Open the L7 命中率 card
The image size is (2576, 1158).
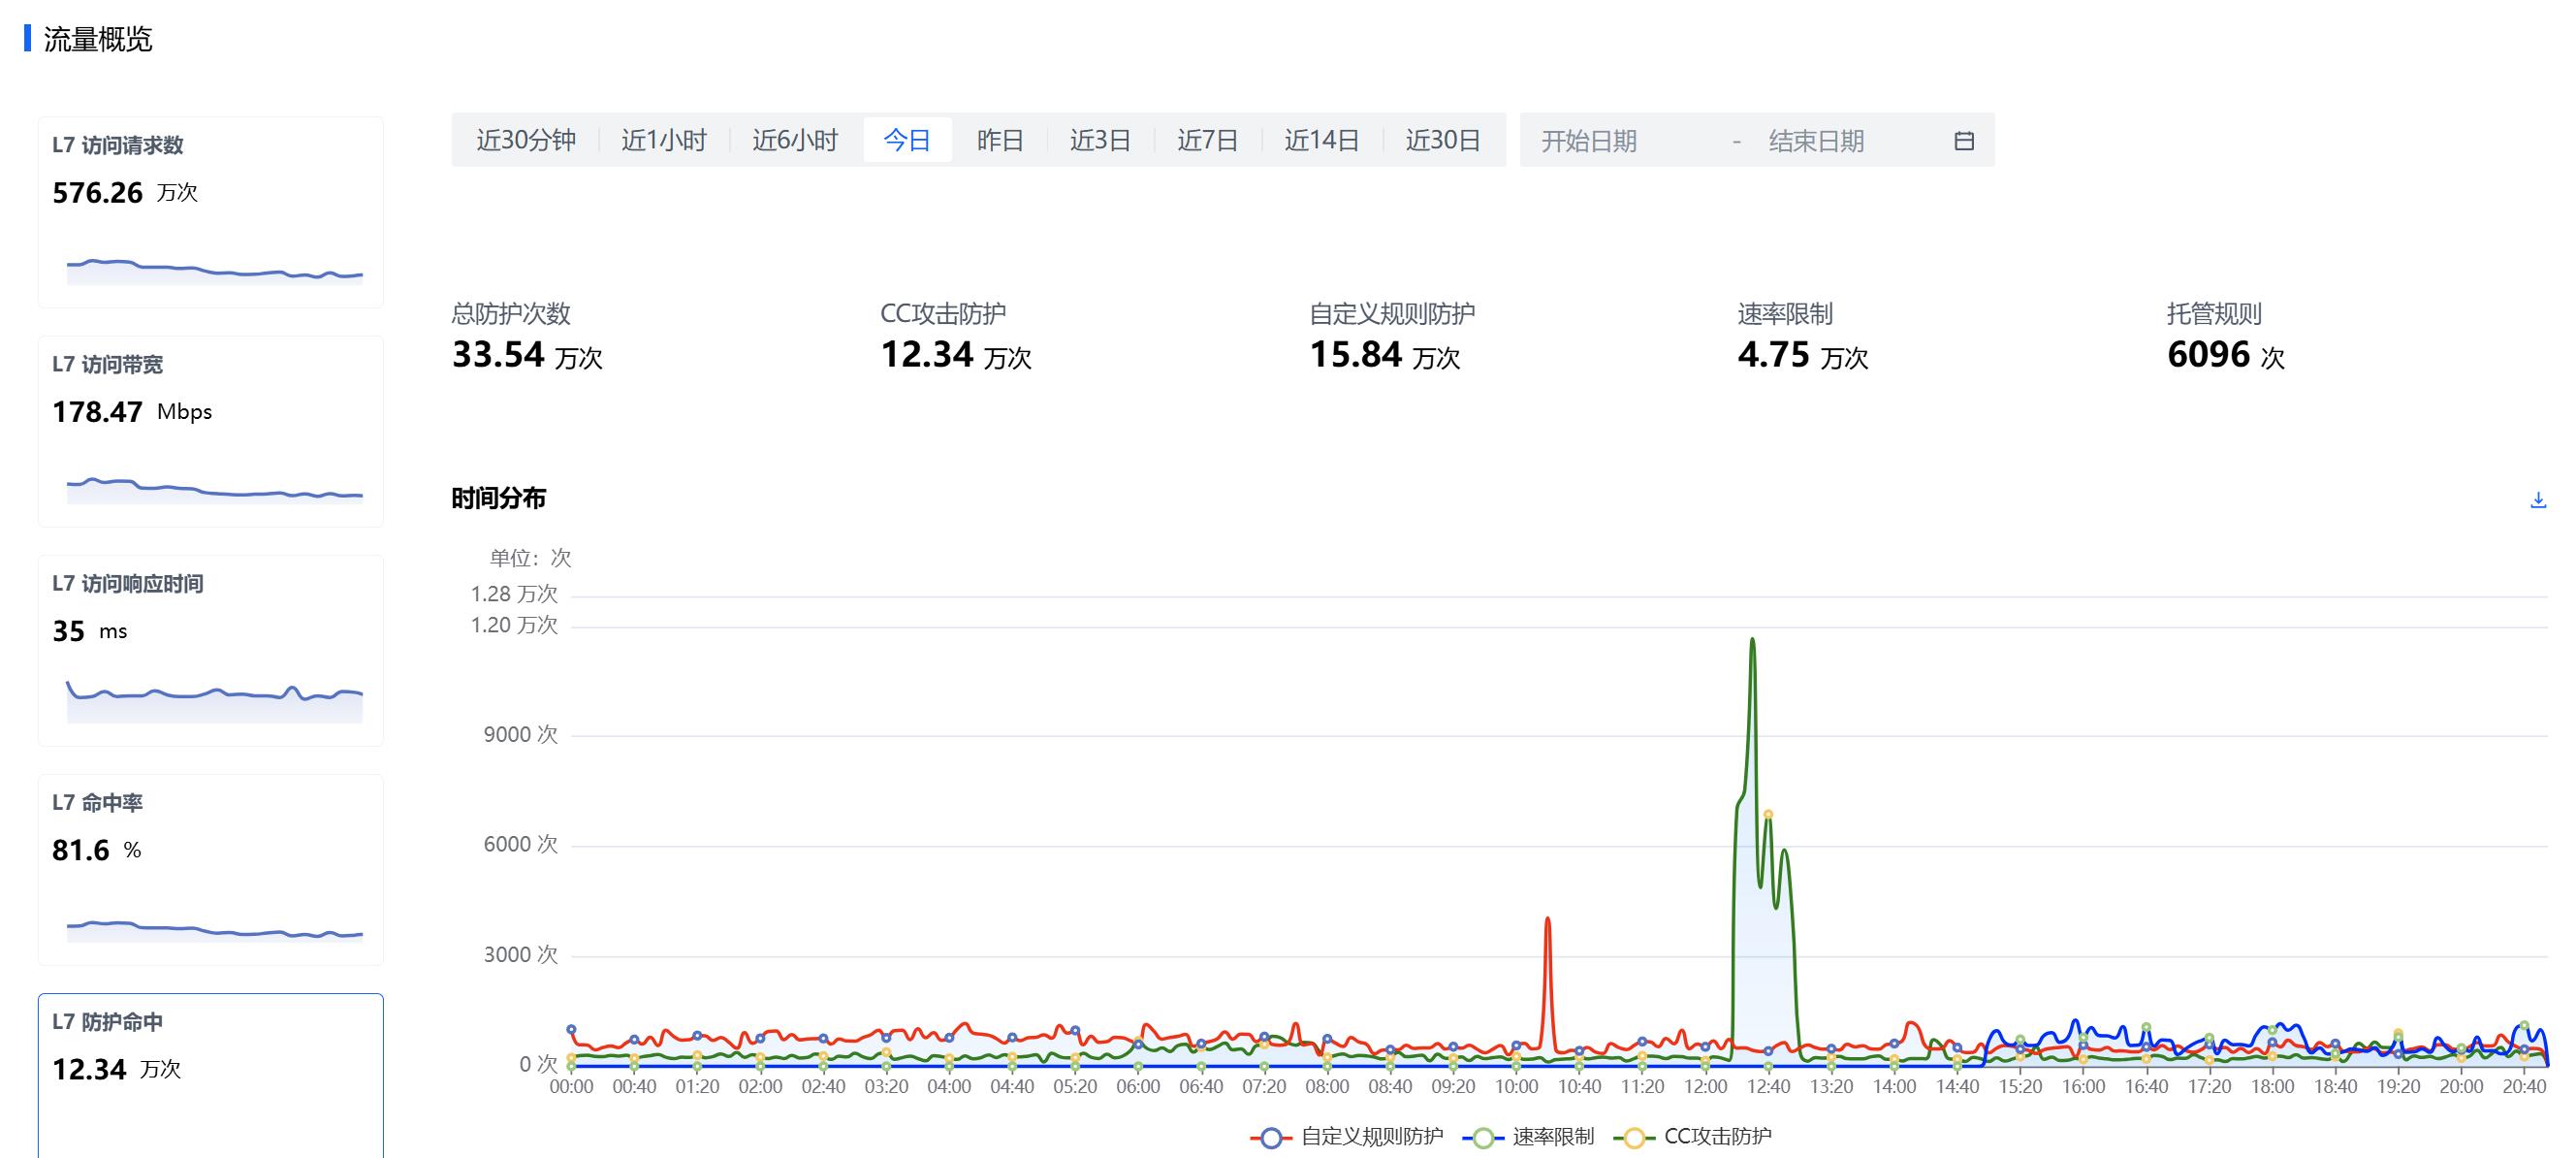click(211, 869)
